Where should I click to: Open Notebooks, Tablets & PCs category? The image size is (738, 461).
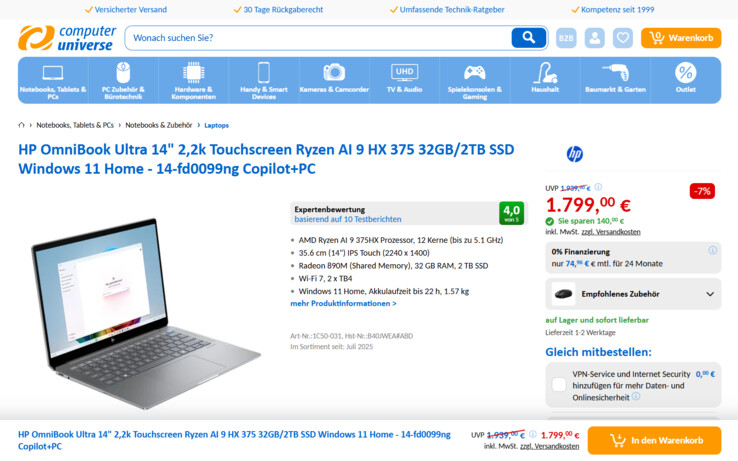click(x=53, y=81)
